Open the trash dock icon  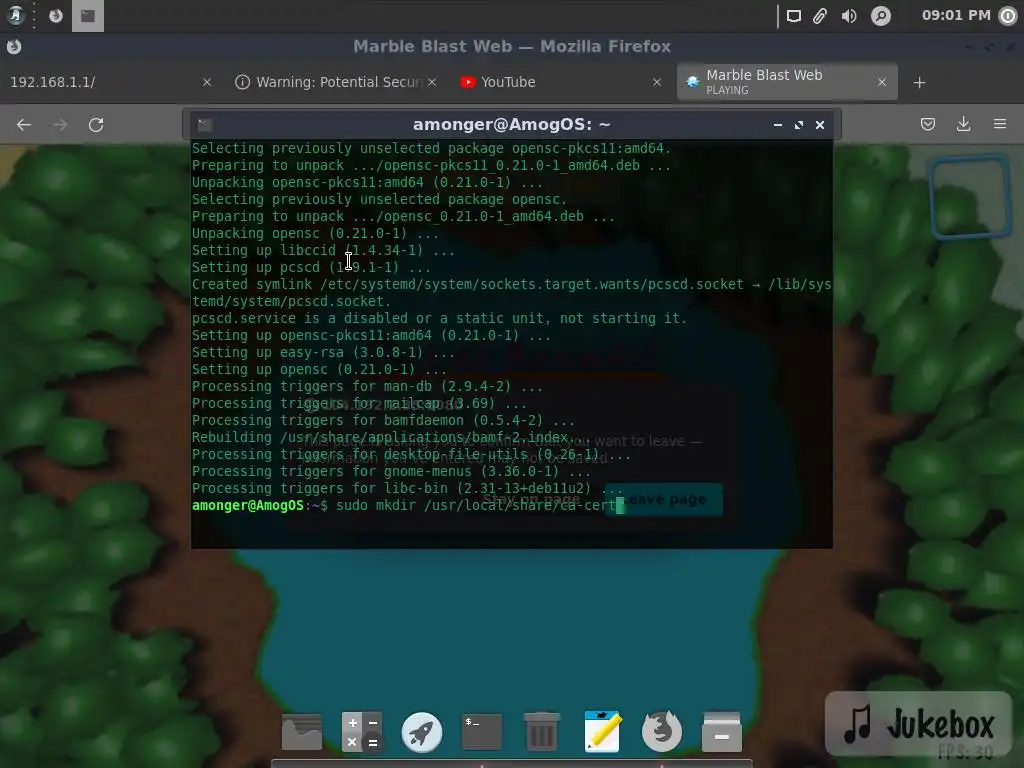(x=541, y=731)
